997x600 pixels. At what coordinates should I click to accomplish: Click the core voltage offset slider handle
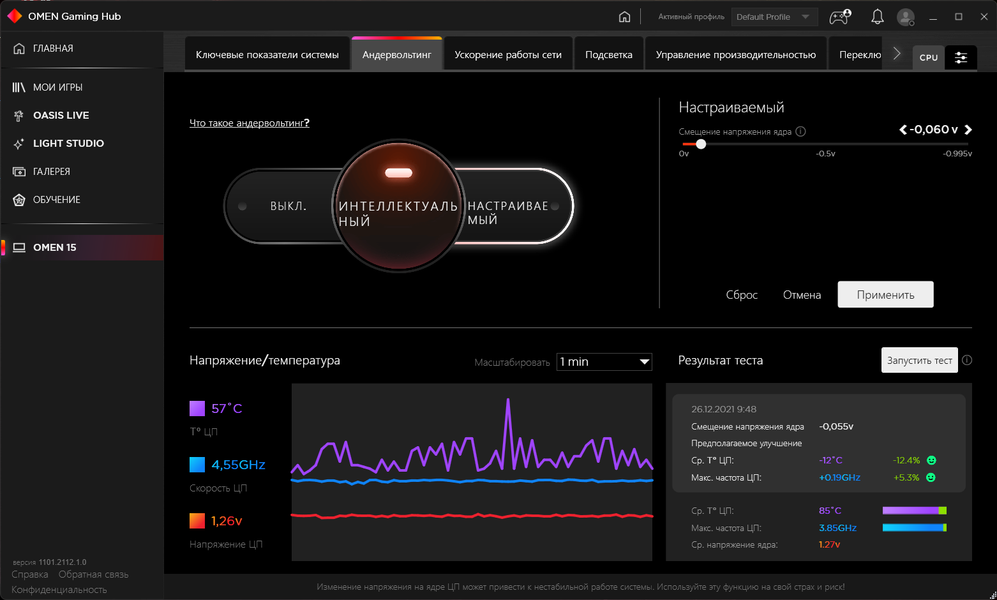701,144
